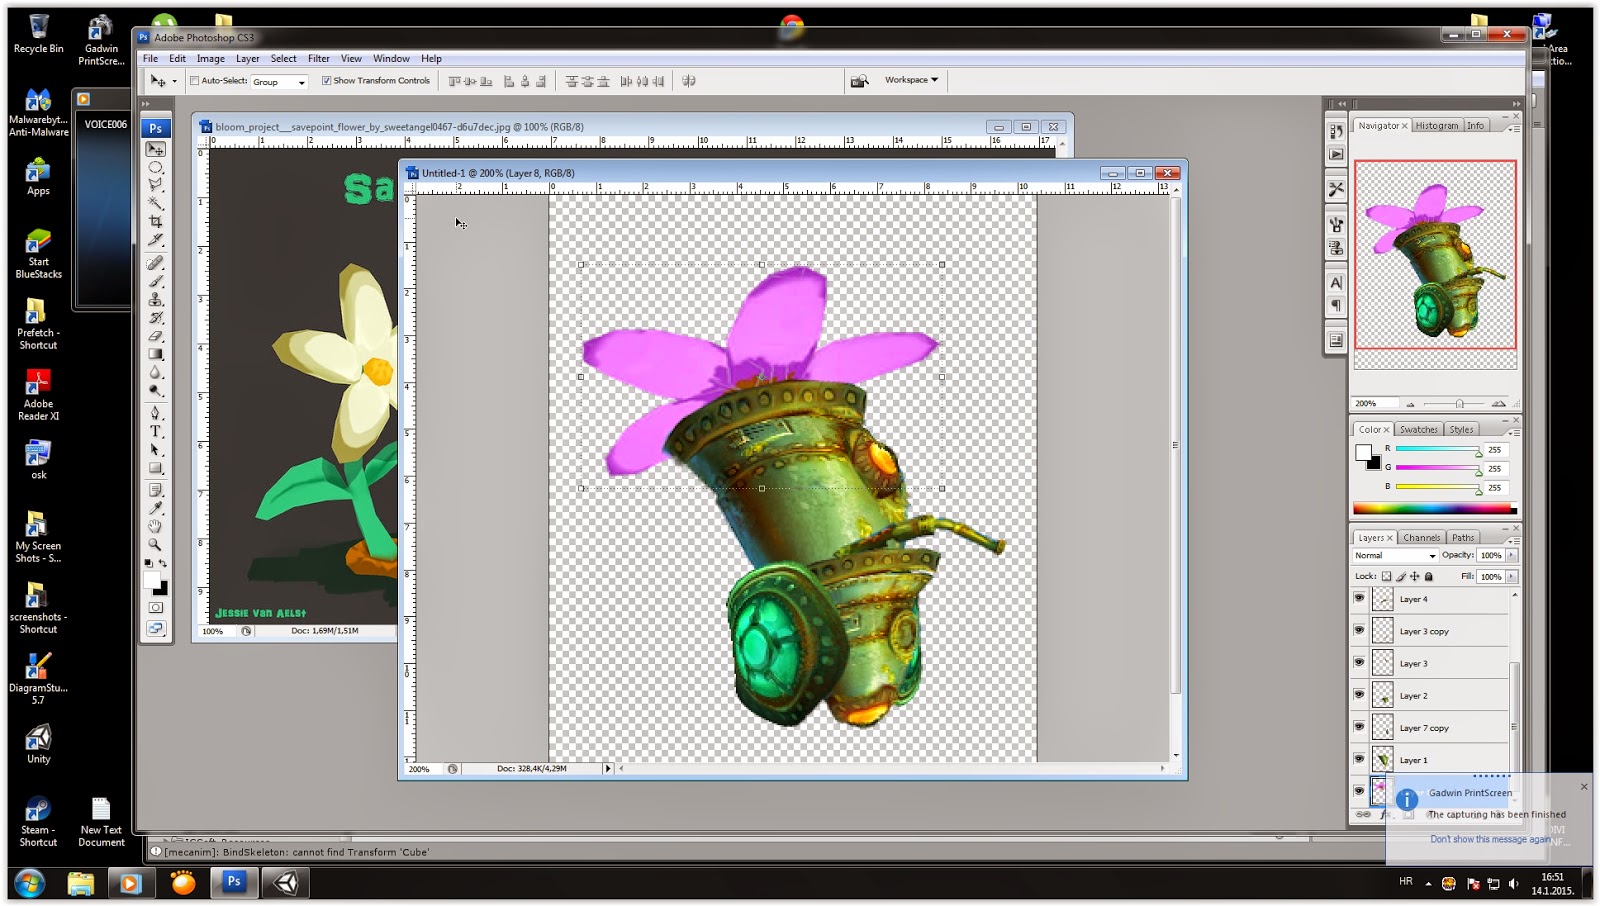Viewport: 1600px width, 906px height.
Task: Click the Windows Start button
Action: tap(29, 883)
